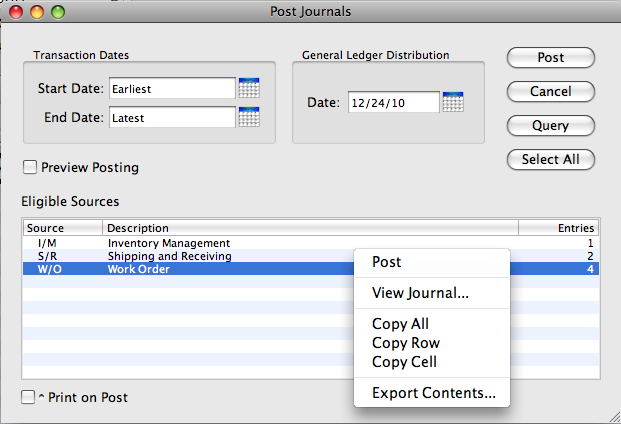The width and height of the screenshot is (621, 424).
Task: Pick Copy Row in the context menu
Action: [x=405, y=343]
